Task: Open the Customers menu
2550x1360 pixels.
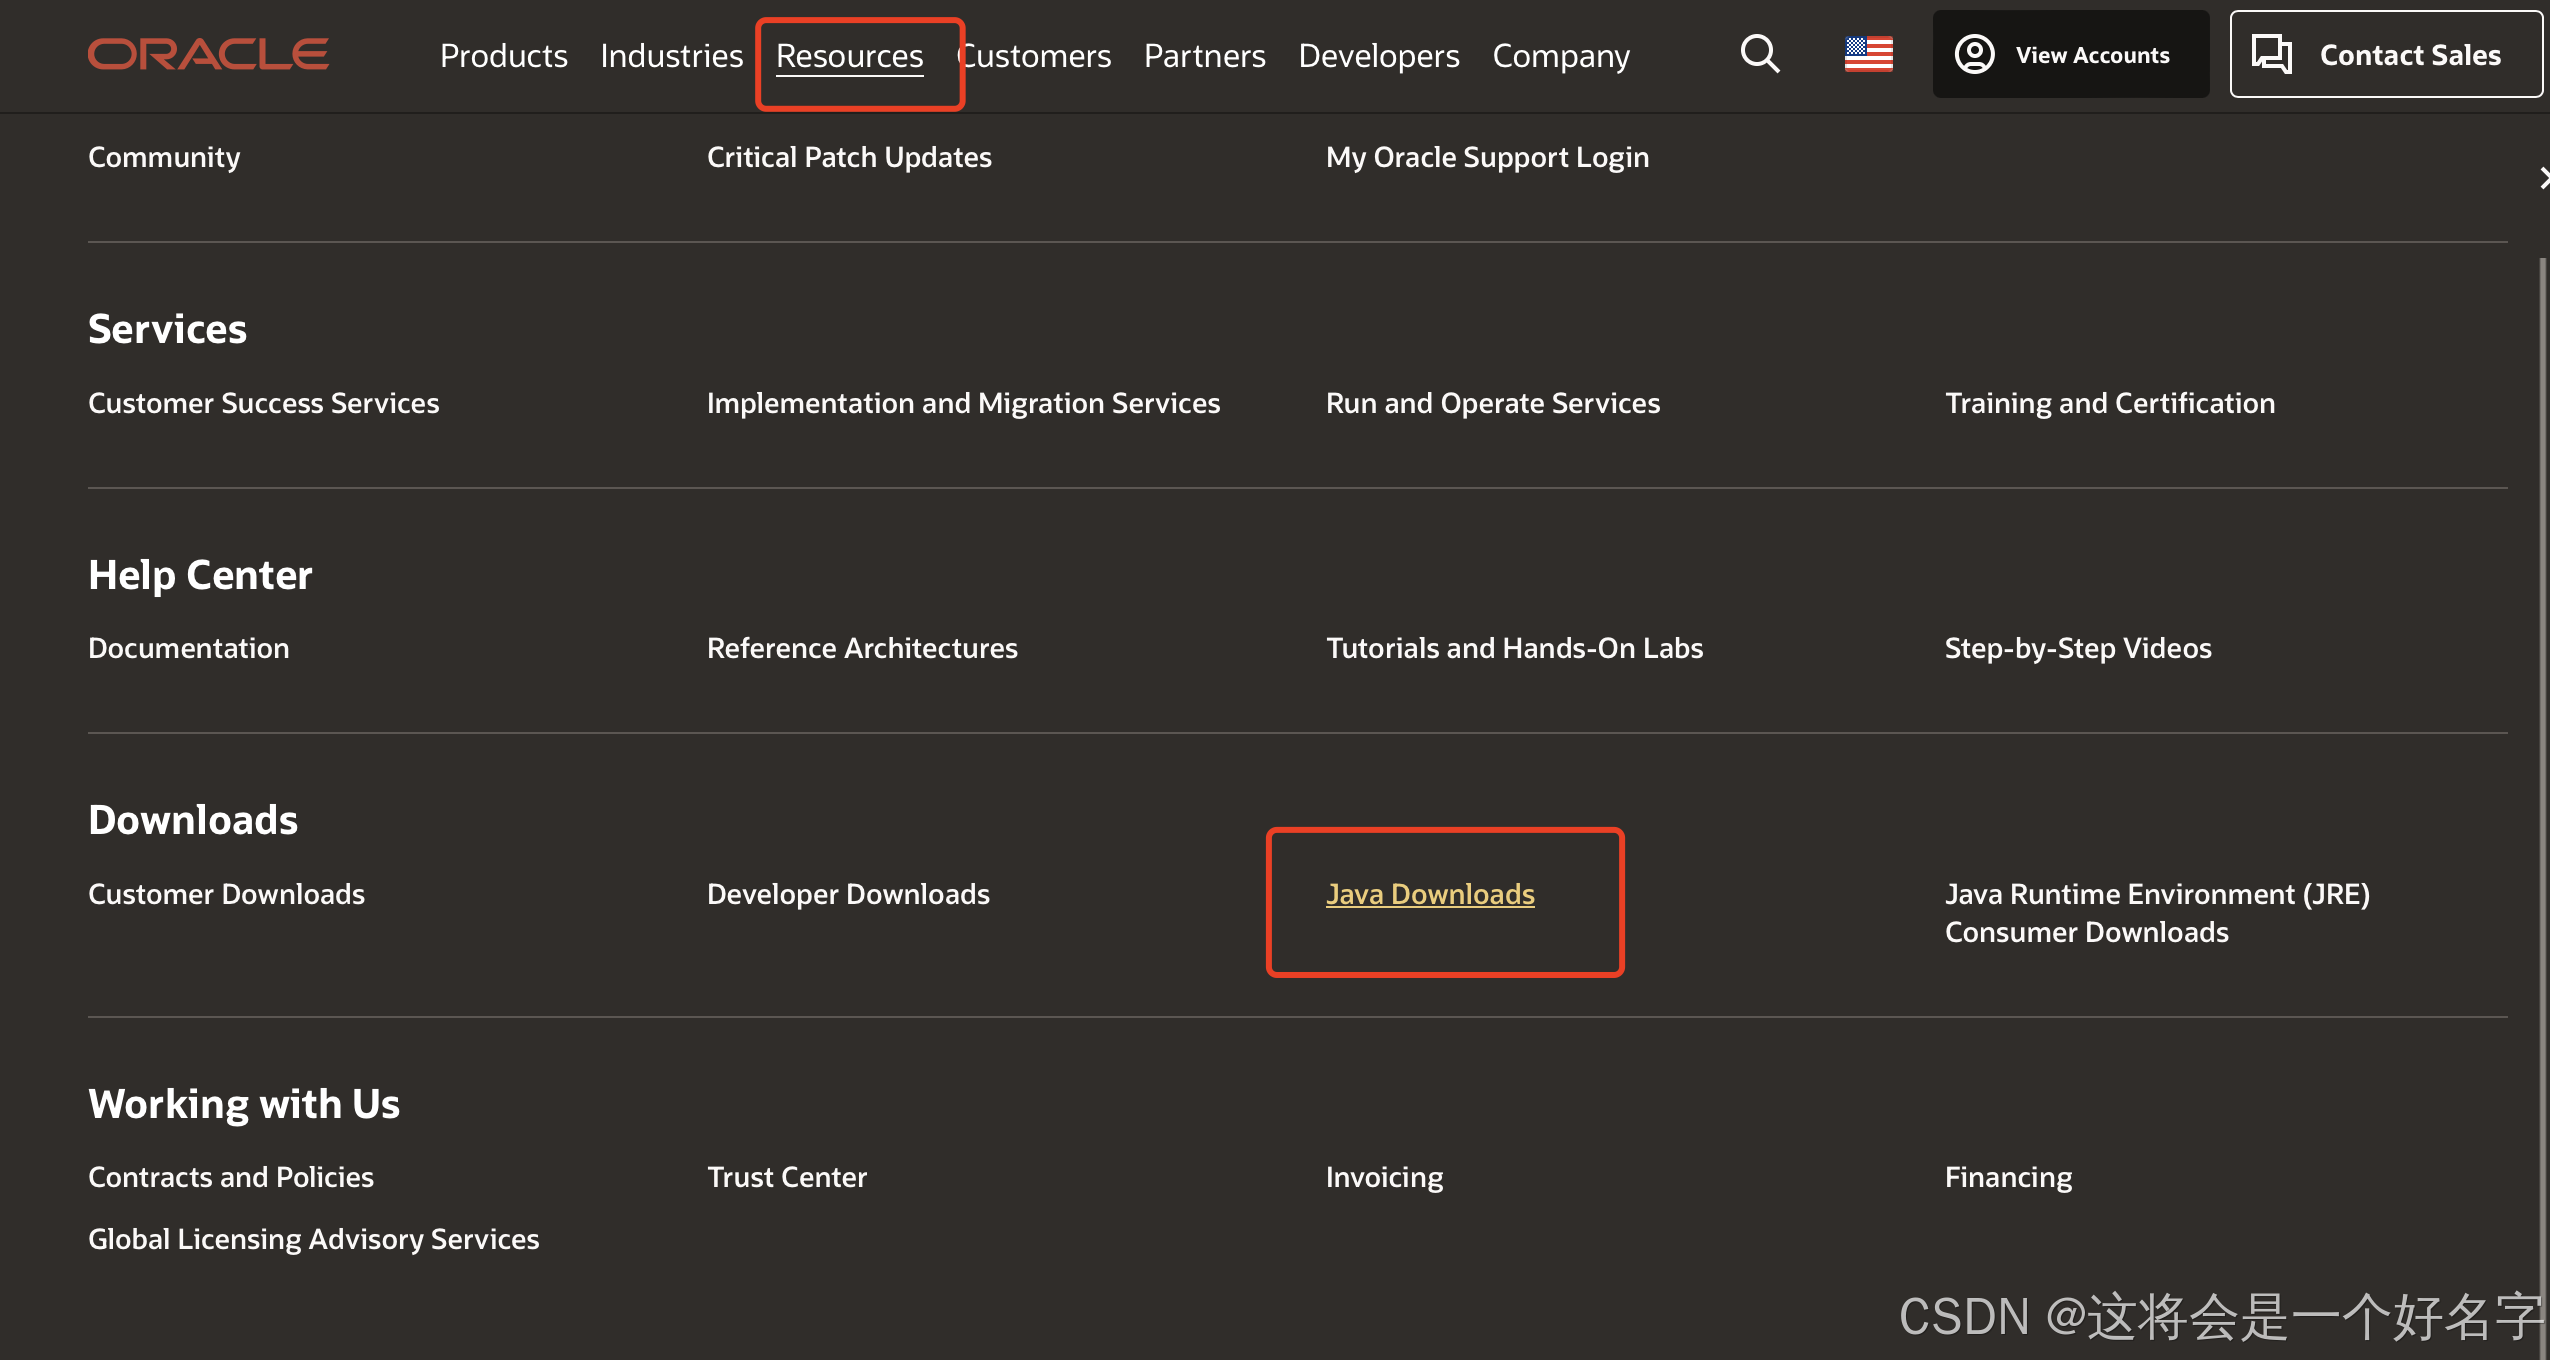Action: (x=1036, y=56)
